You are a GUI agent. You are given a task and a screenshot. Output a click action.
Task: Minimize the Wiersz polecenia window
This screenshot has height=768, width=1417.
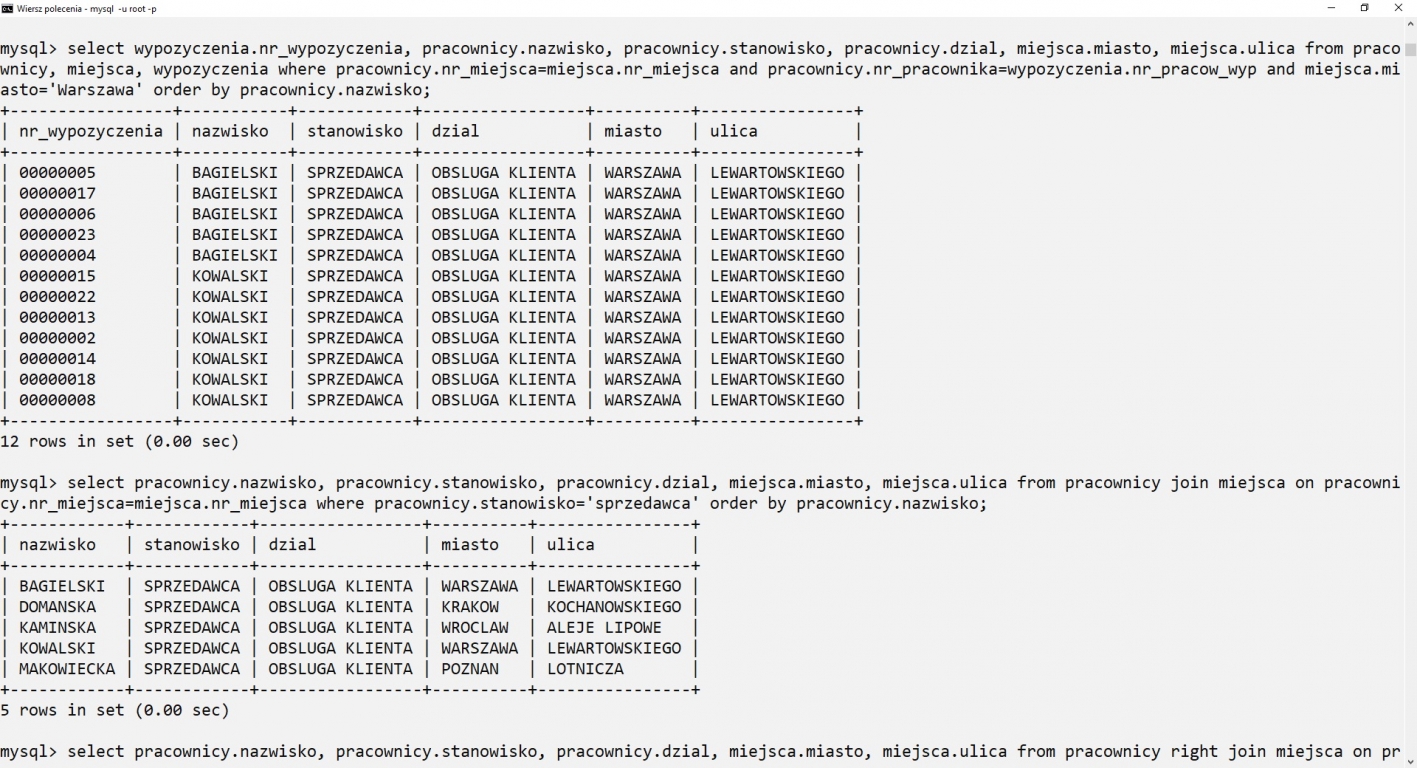pyautogui.click(x=1331, y=8)
